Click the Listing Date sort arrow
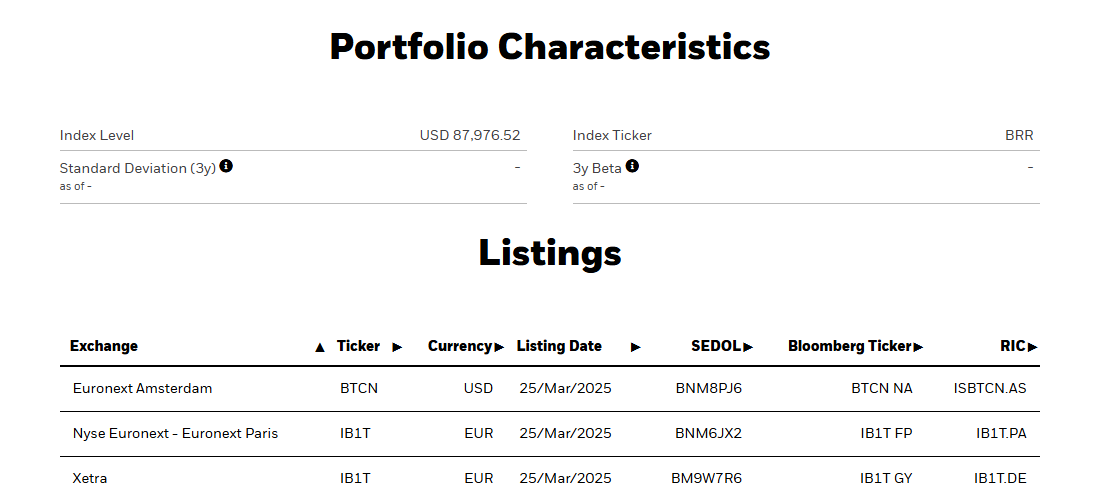Screen dimensions: 1111x499 point(635,347)
